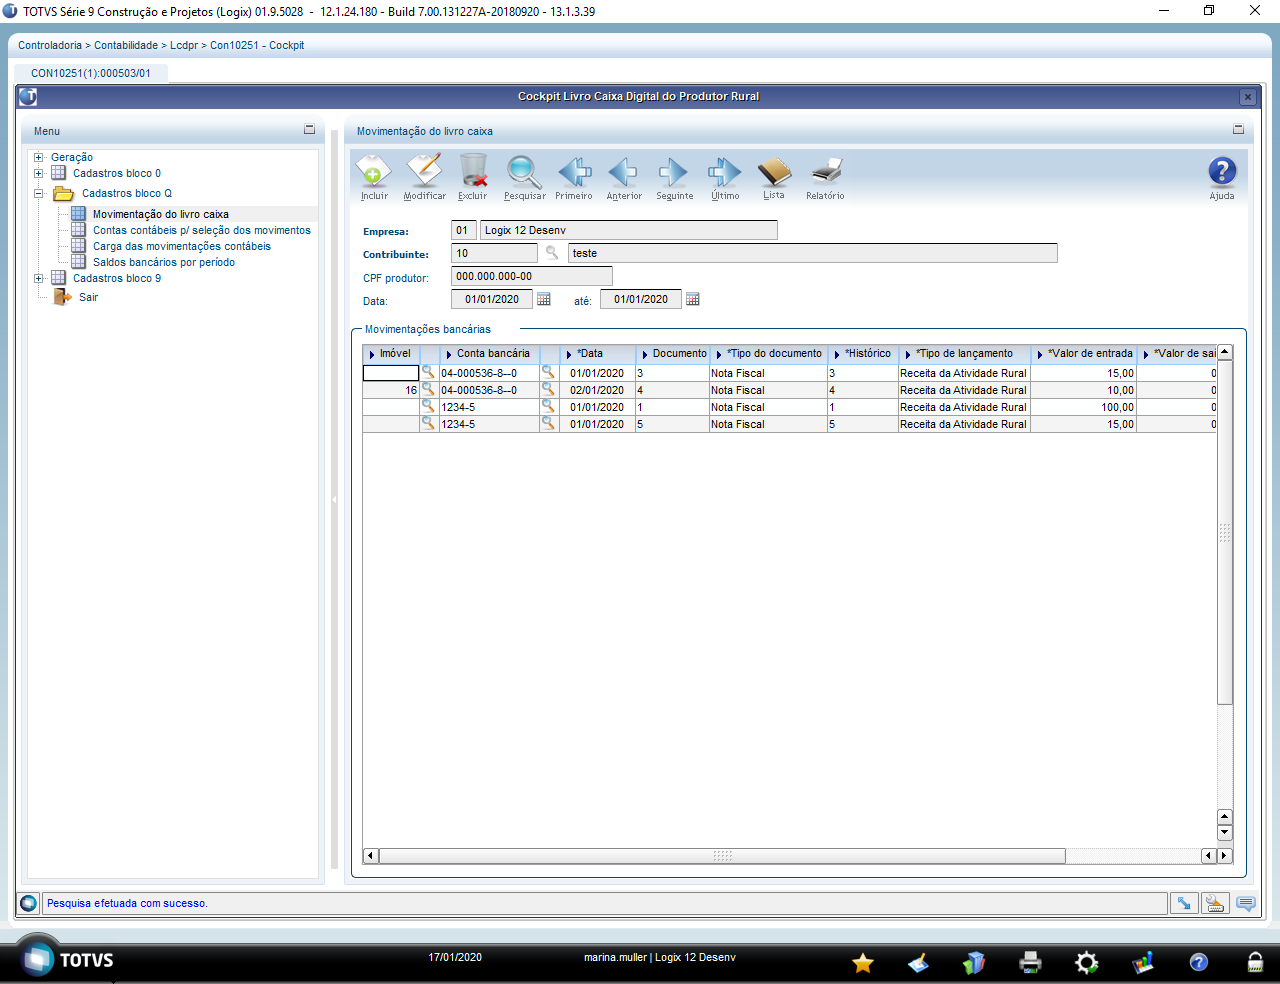Click the star favorites icon in bottom bar
This screenshot has width=1280, height=984.
click(863, 963)
